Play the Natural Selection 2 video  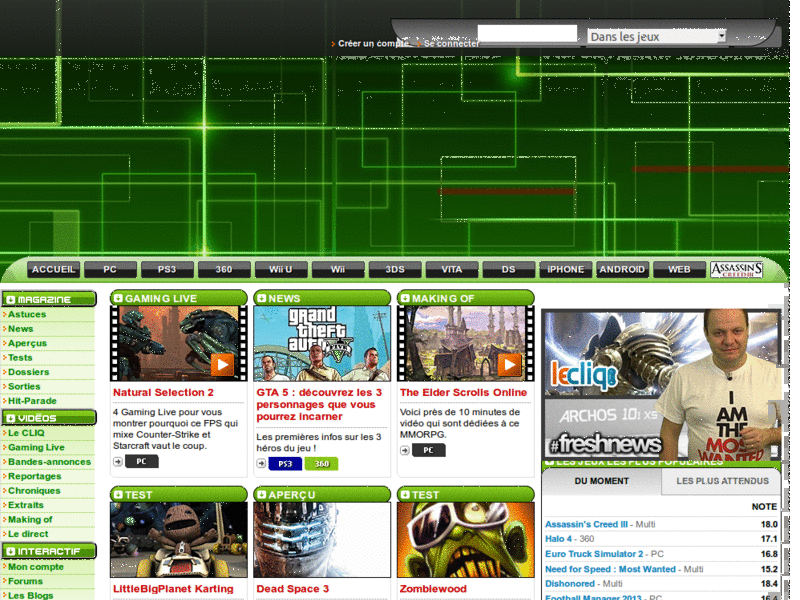click(x=222, y=365)
